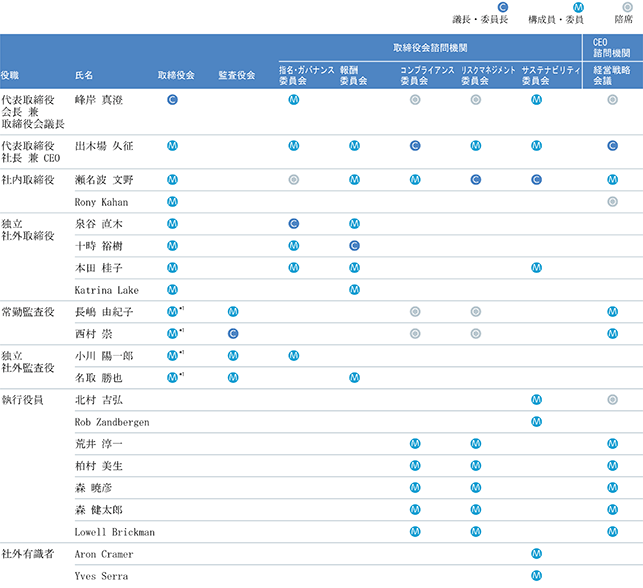Click 長嶋 由紀子's 監査役会 member icon
This screenshot has height=588, width=643.
click(233, 312)
